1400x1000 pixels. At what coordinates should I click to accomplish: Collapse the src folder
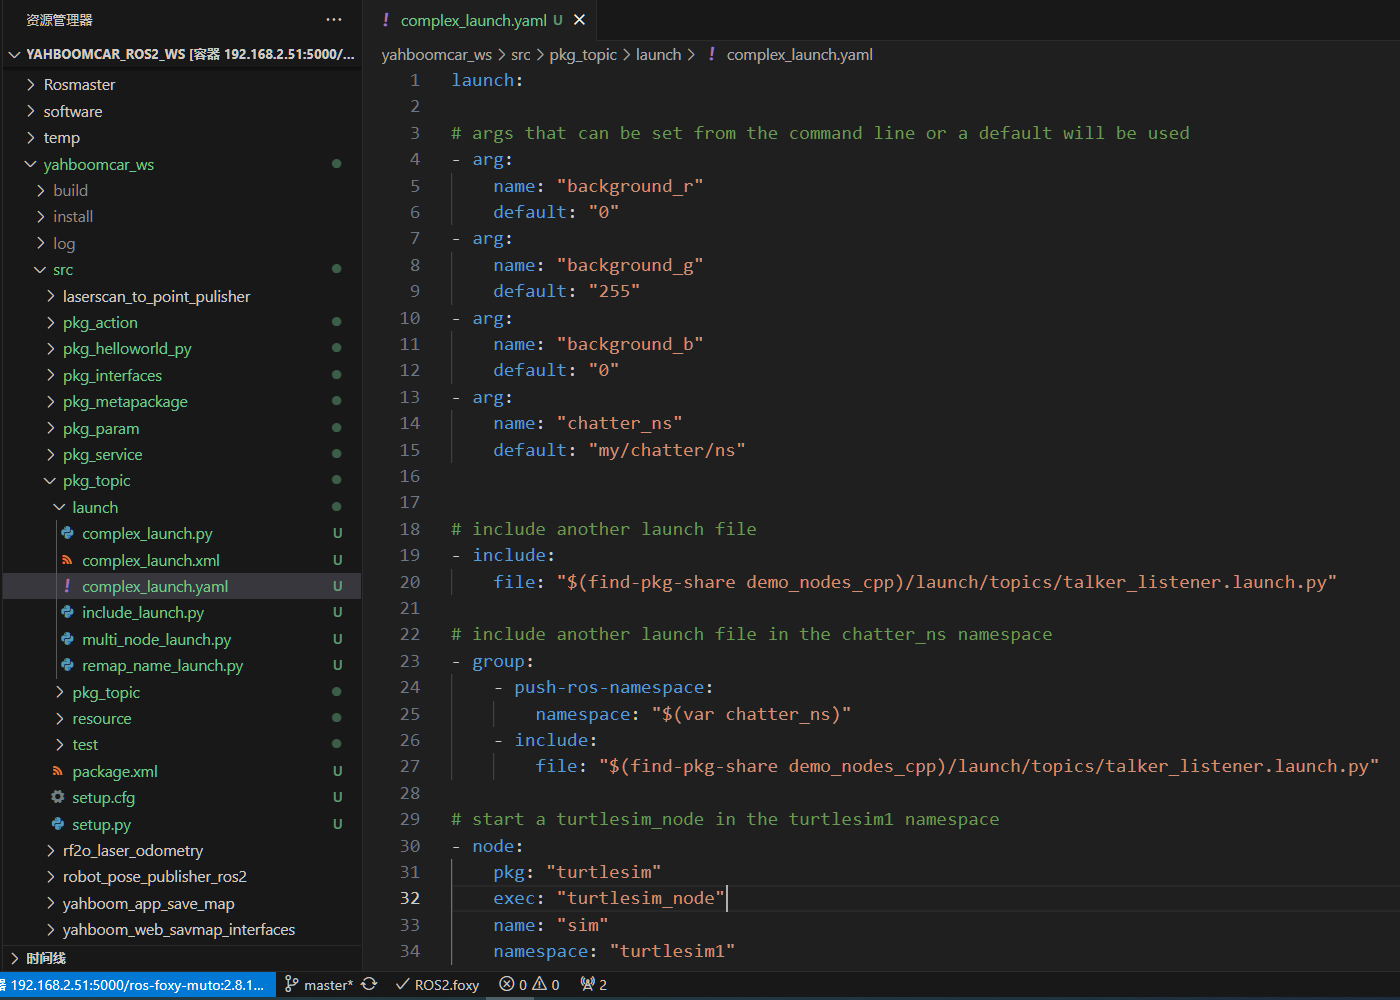click(x=41, y=269)
